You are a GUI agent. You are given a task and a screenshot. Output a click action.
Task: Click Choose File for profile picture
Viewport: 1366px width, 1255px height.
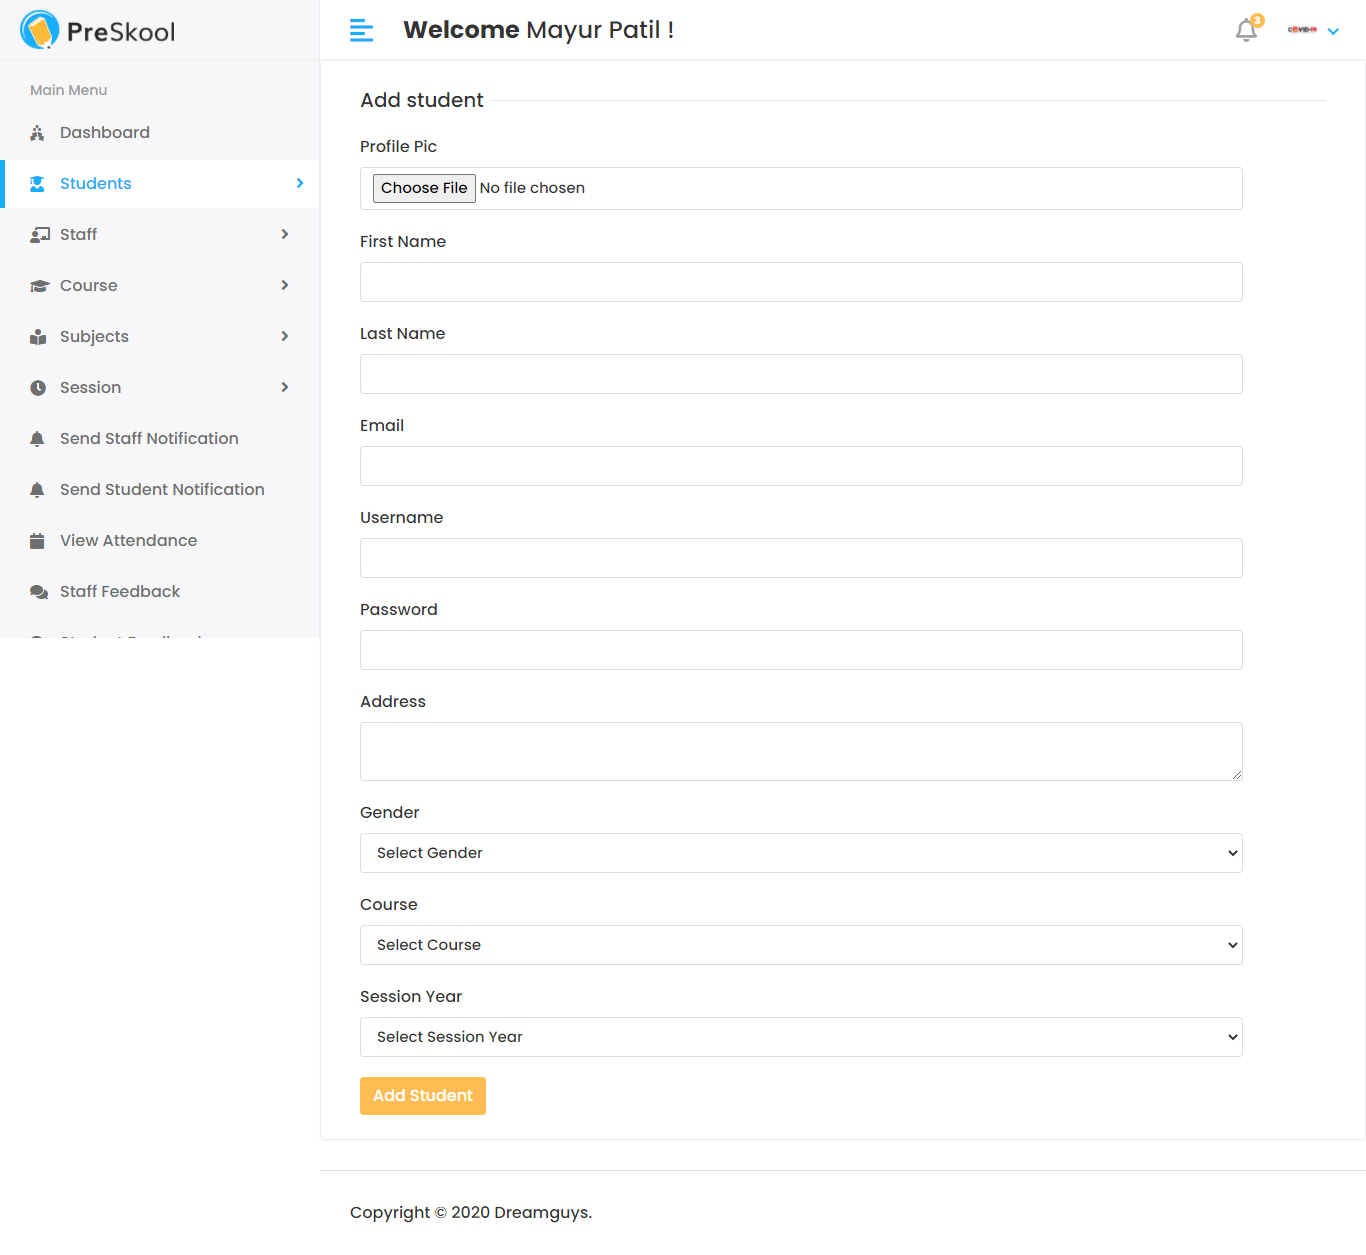coord(424,188)
